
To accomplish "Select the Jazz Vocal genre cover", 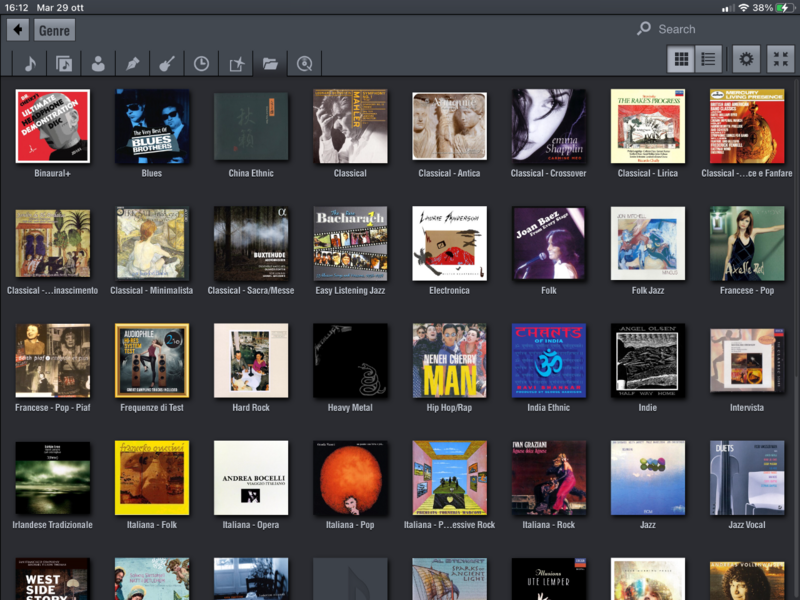I will (747, 478).
